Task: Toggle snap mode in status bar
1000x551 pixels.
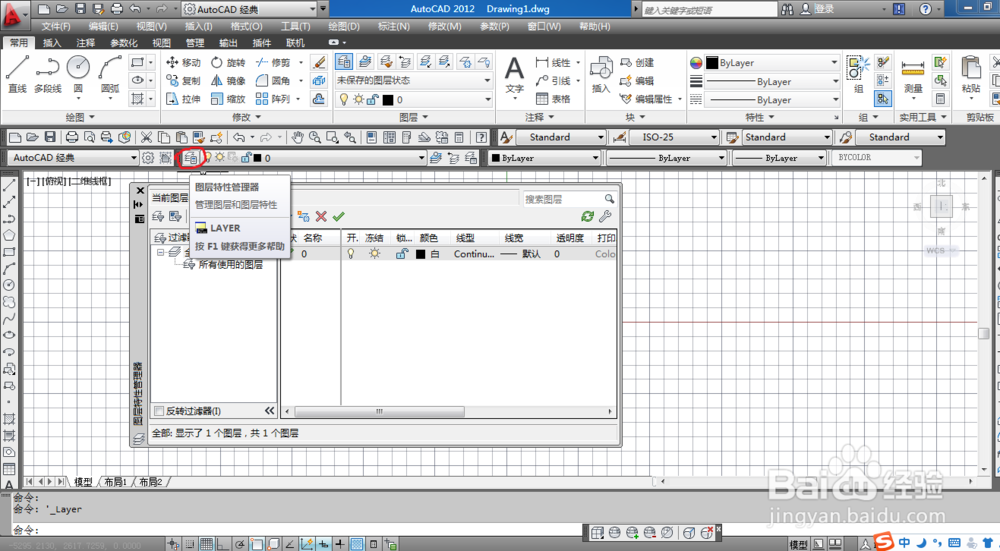Action: pos(189,544)
